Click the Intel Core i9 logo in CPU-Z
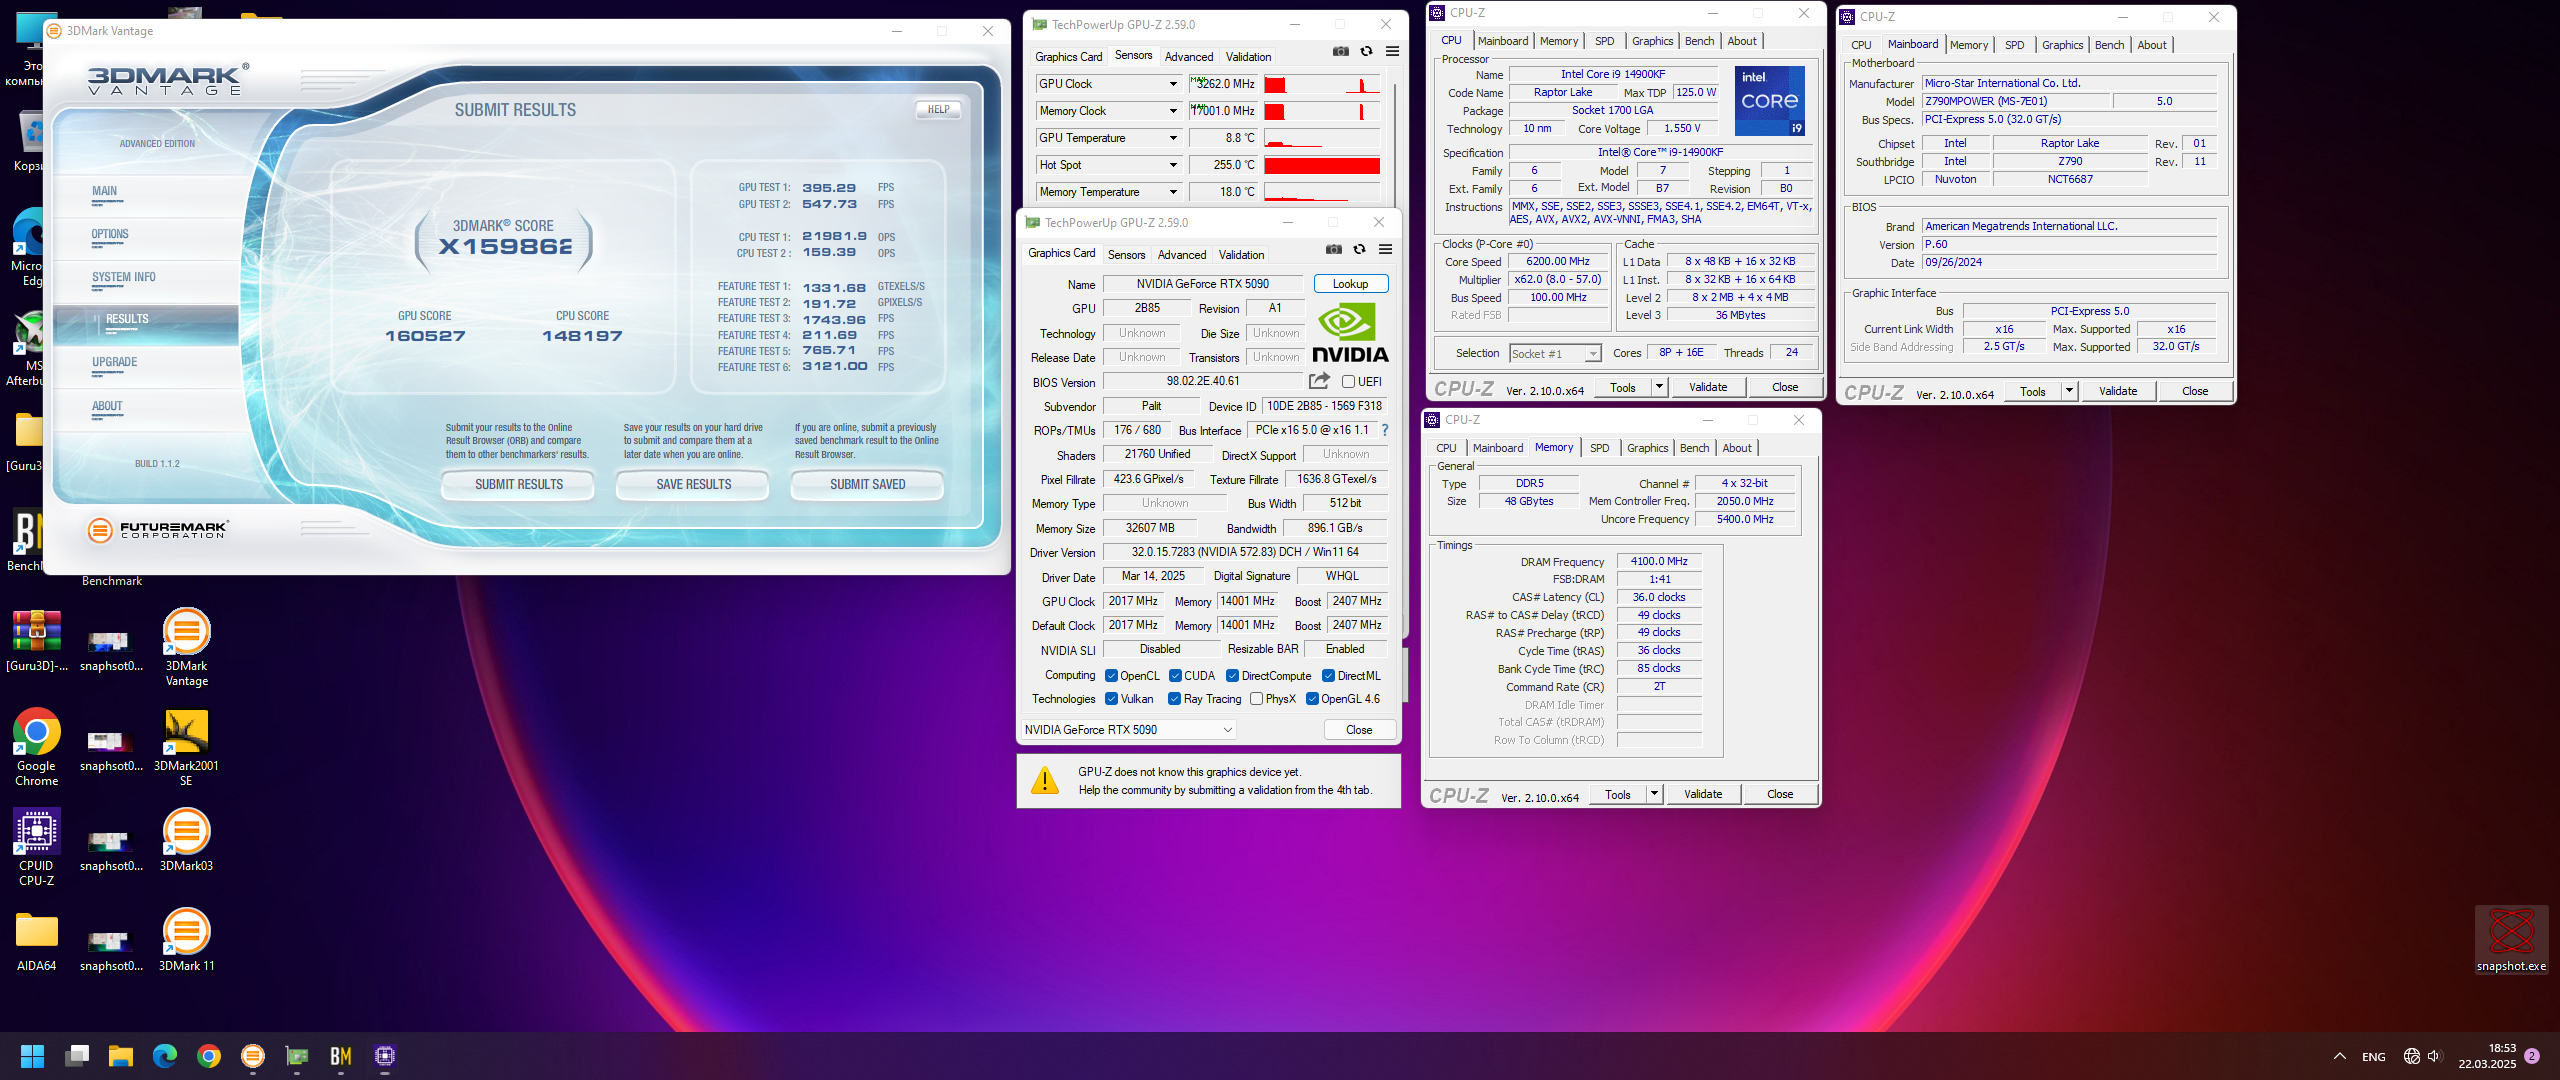 coord(1769,100)
